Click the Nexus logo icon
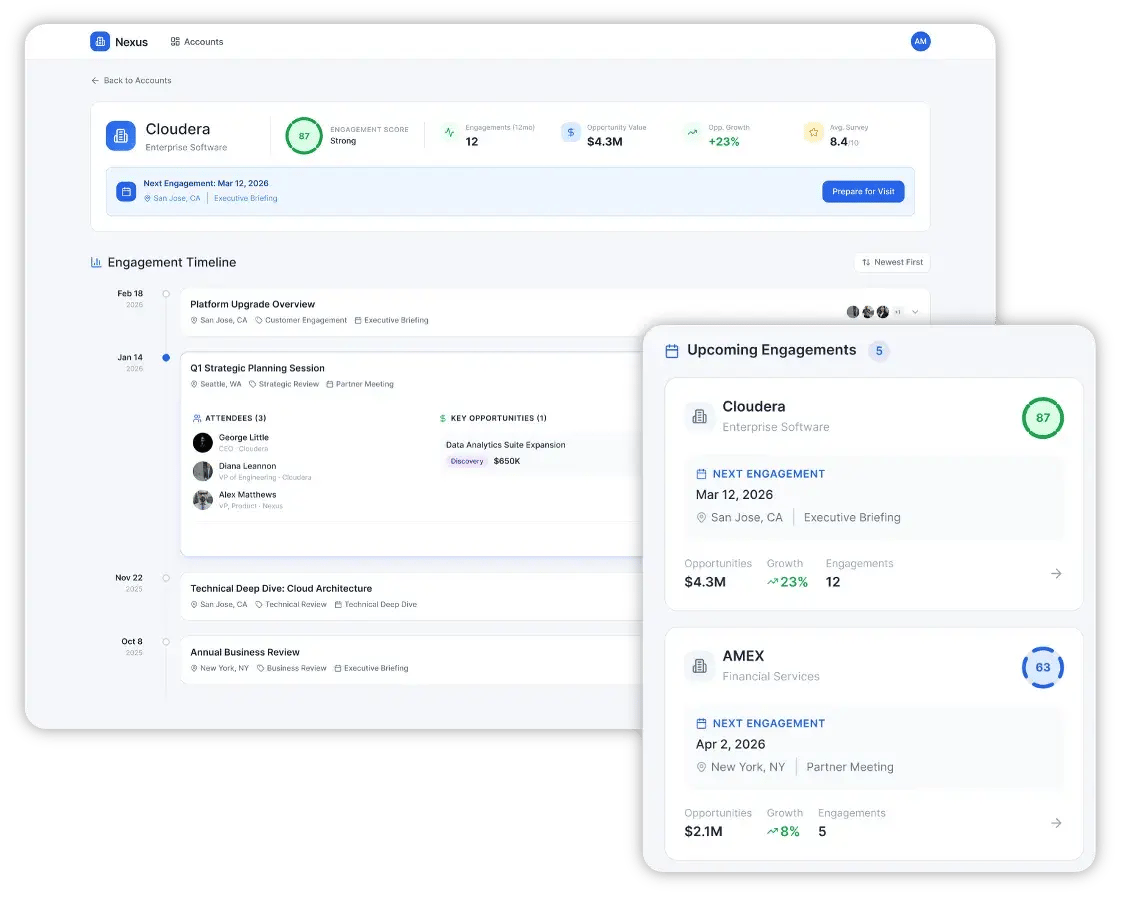The image size is (1122, 898). tap(99, 42)
